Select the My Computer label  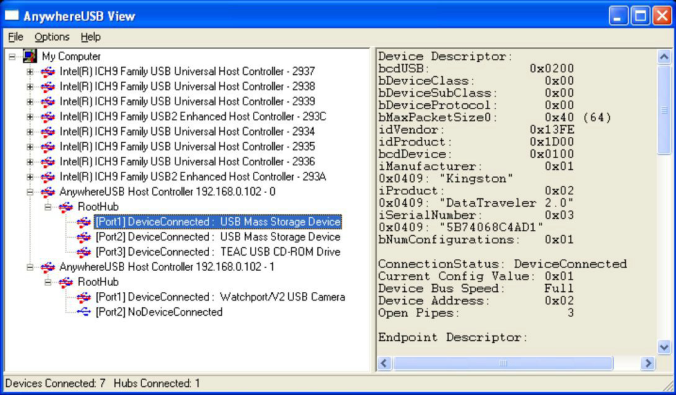(71, 56)
